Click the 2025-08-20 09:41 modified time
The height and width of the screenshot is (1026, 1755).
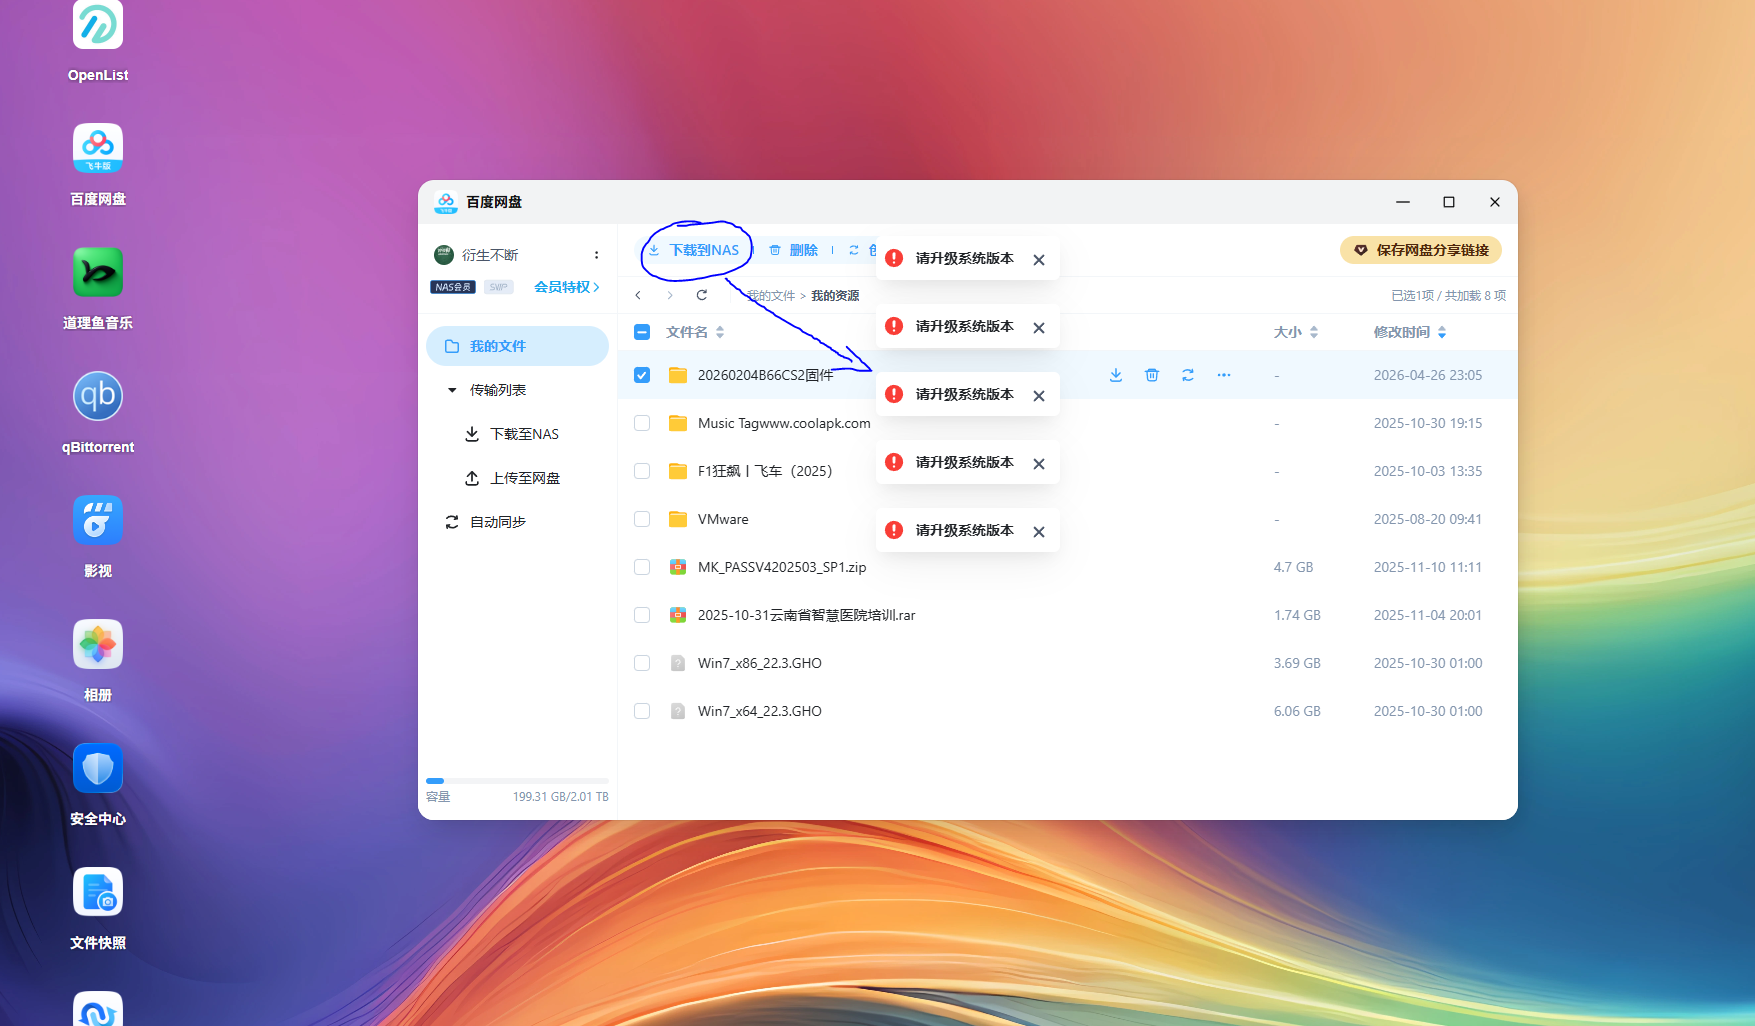click(x=1428, y=519)
